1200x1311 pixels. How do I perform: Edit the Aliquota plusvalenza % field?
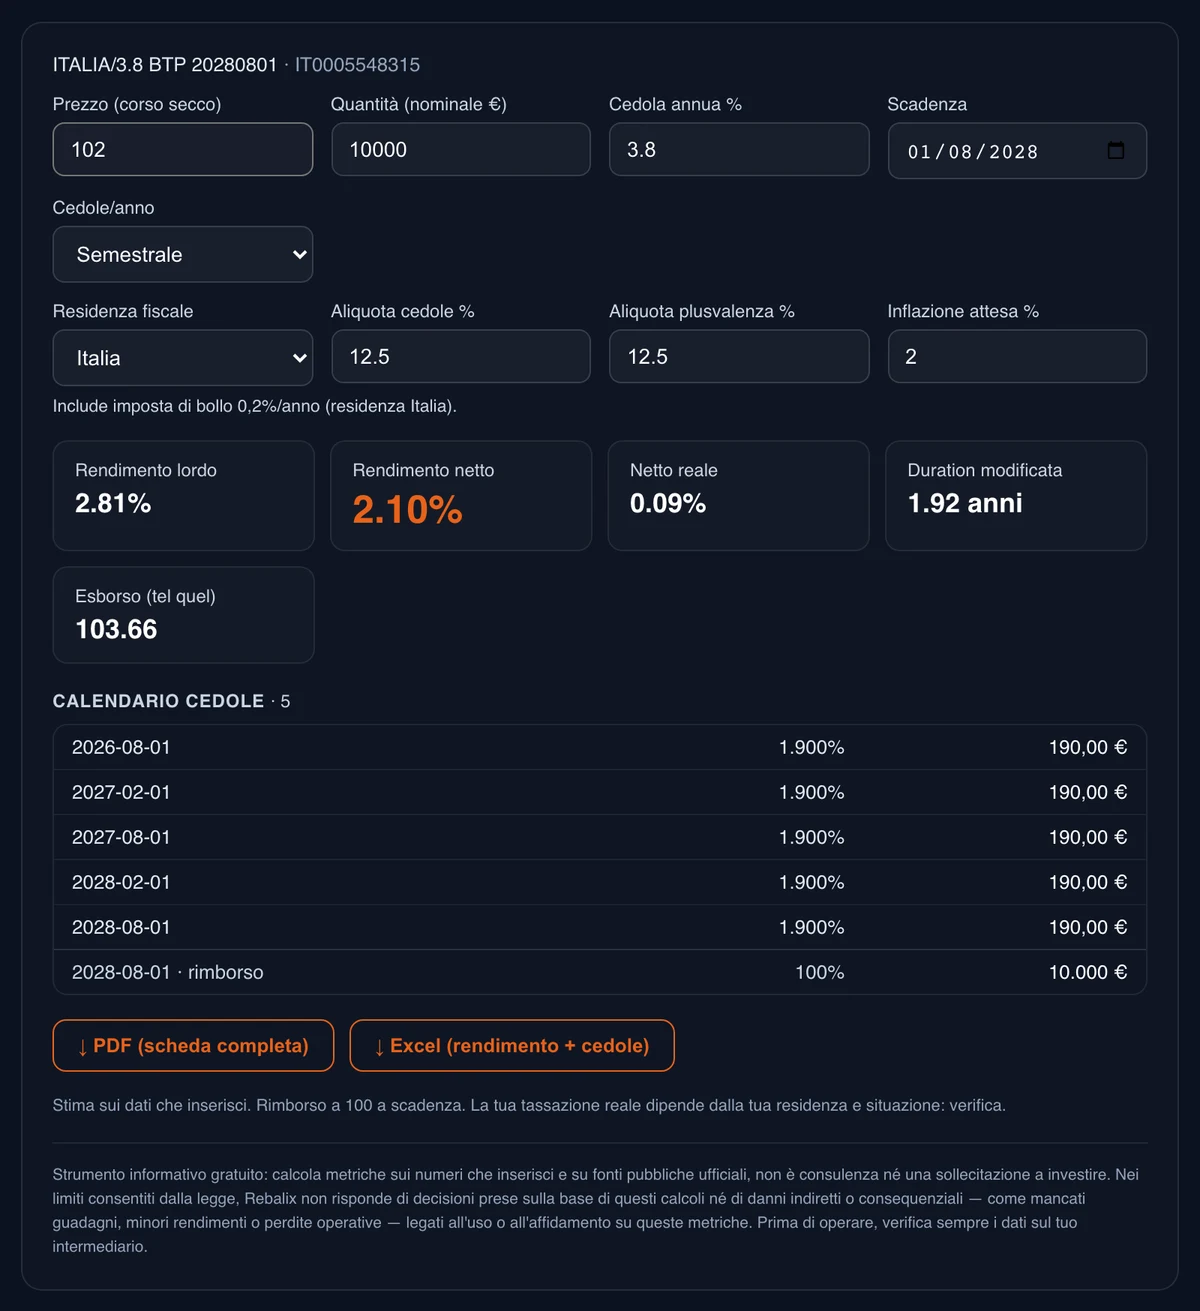[739, 356]
